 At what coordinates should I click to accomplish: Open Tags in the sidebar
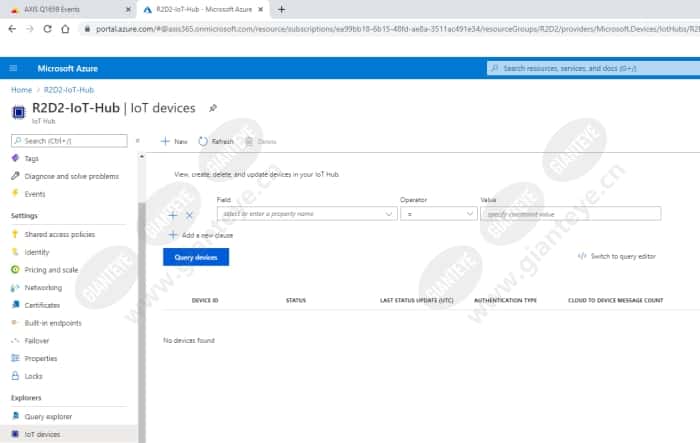[x=32, y=159]
